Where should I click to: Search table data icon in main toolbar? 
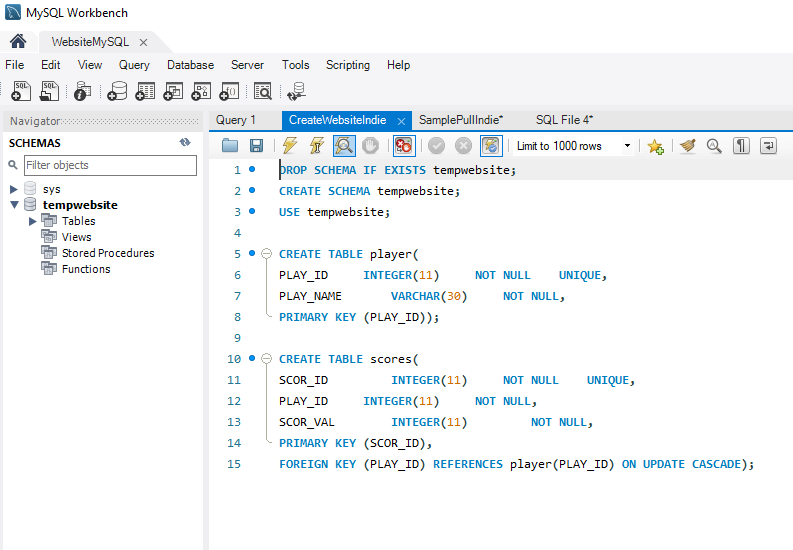263,91
